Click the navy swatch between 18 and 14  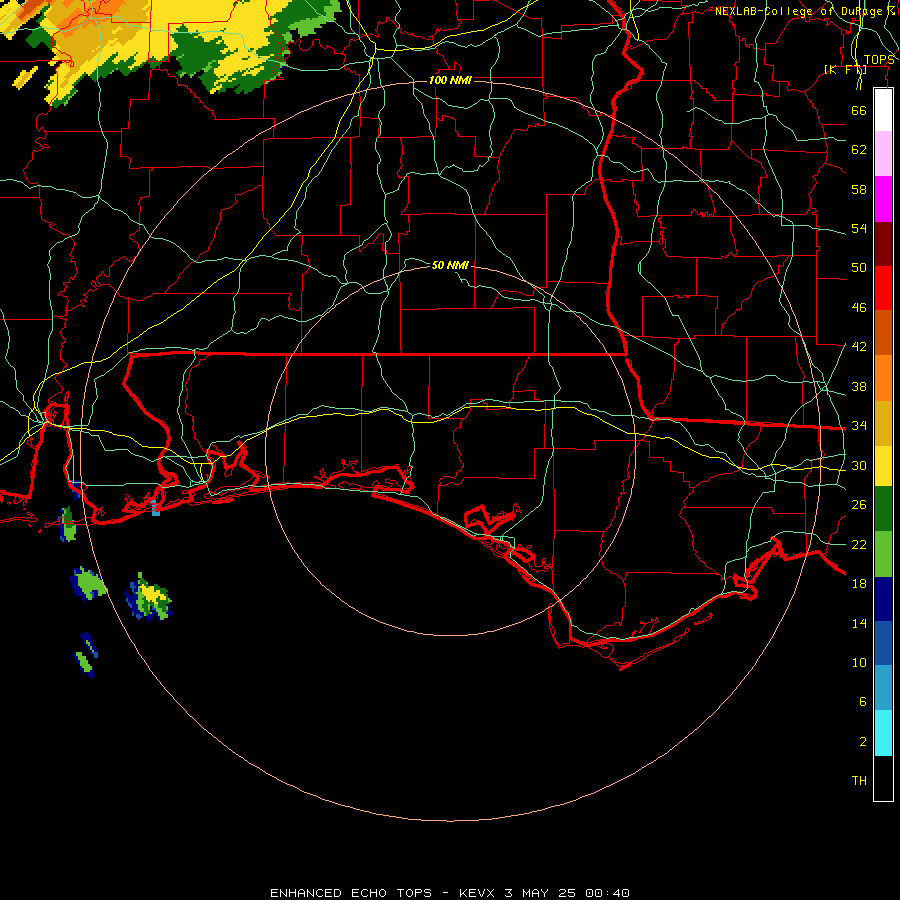click(883, 599)
